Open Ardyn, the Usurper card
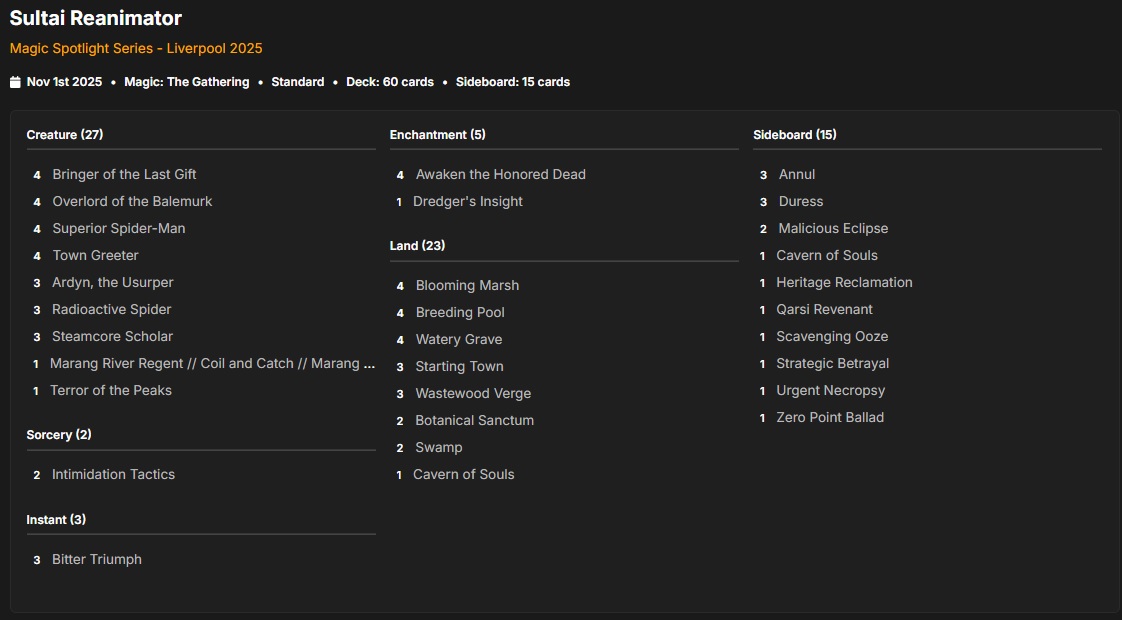The image size is (1122, 620). point(112,282)
